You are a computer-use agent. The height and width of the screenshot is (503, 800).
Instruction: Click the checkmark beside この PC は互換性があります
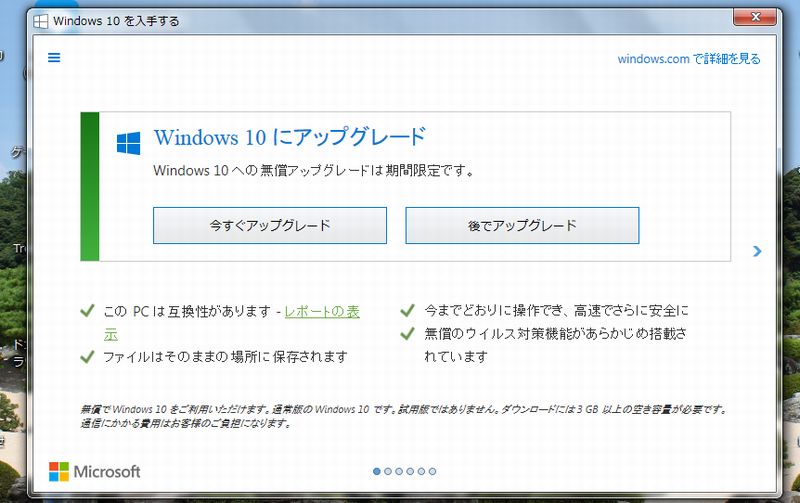point(87,311)
